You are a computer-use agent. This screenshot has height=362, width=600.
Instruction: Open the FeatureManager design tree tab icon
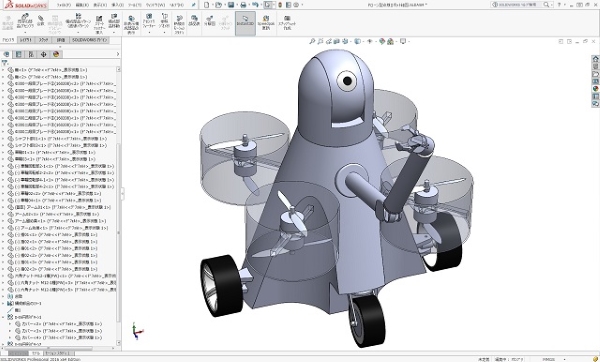tap(6, 54)
